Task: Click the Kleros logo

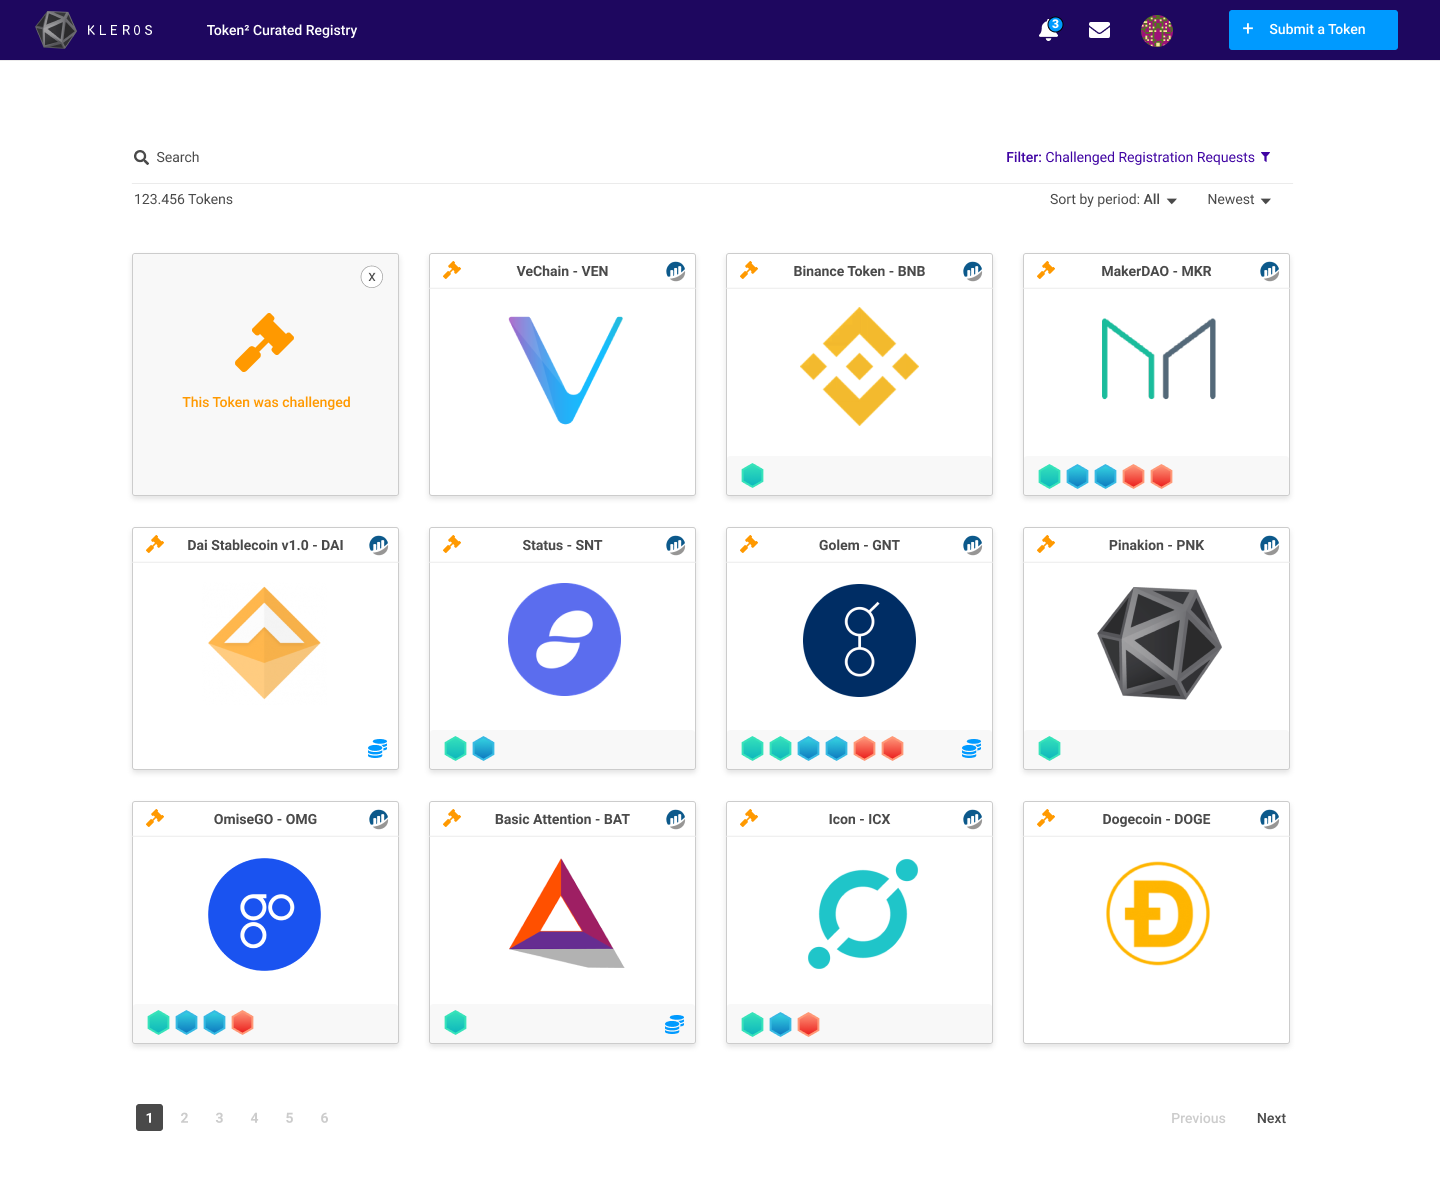Action: point(95,30)
